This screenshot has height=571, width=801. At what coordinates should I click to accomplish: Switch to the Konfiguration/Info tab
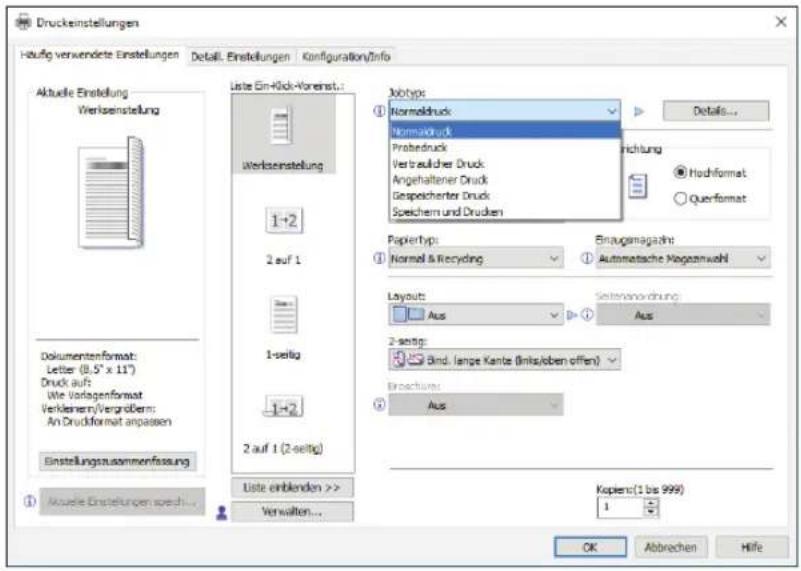coord(346,56)
